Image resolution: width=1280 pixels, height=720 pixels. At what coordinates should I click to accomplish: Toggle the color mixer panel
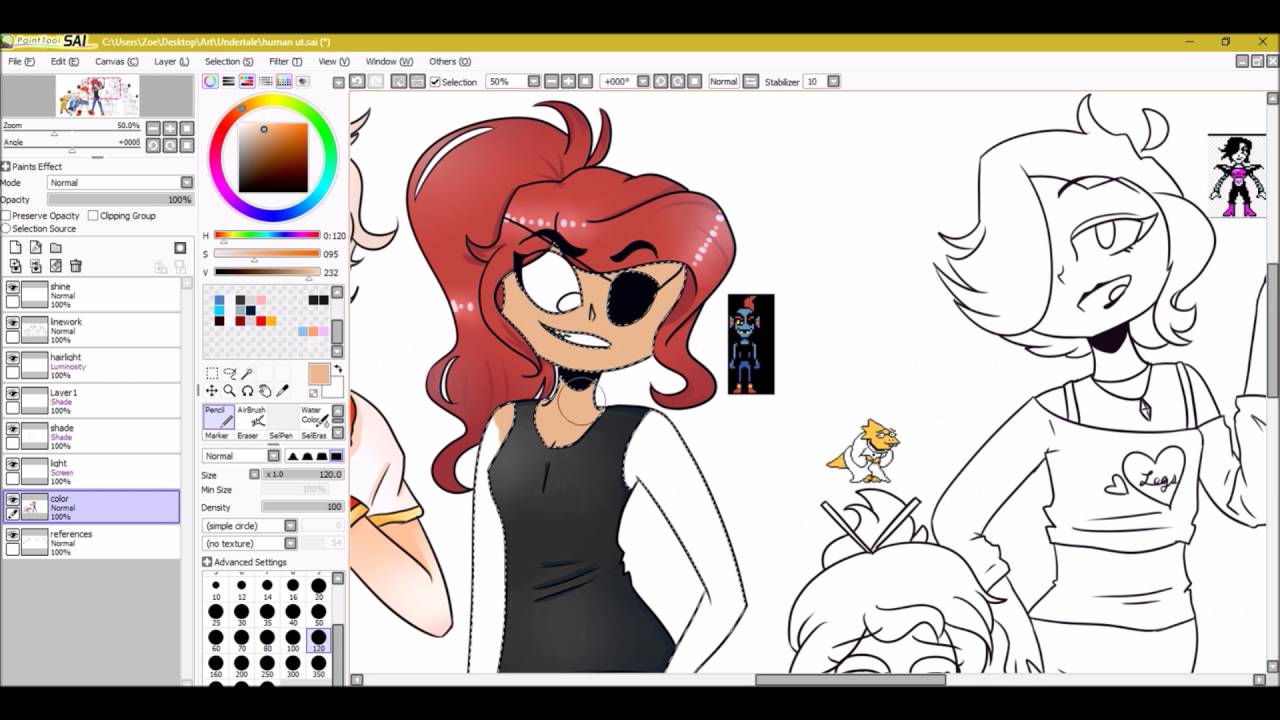265,81
